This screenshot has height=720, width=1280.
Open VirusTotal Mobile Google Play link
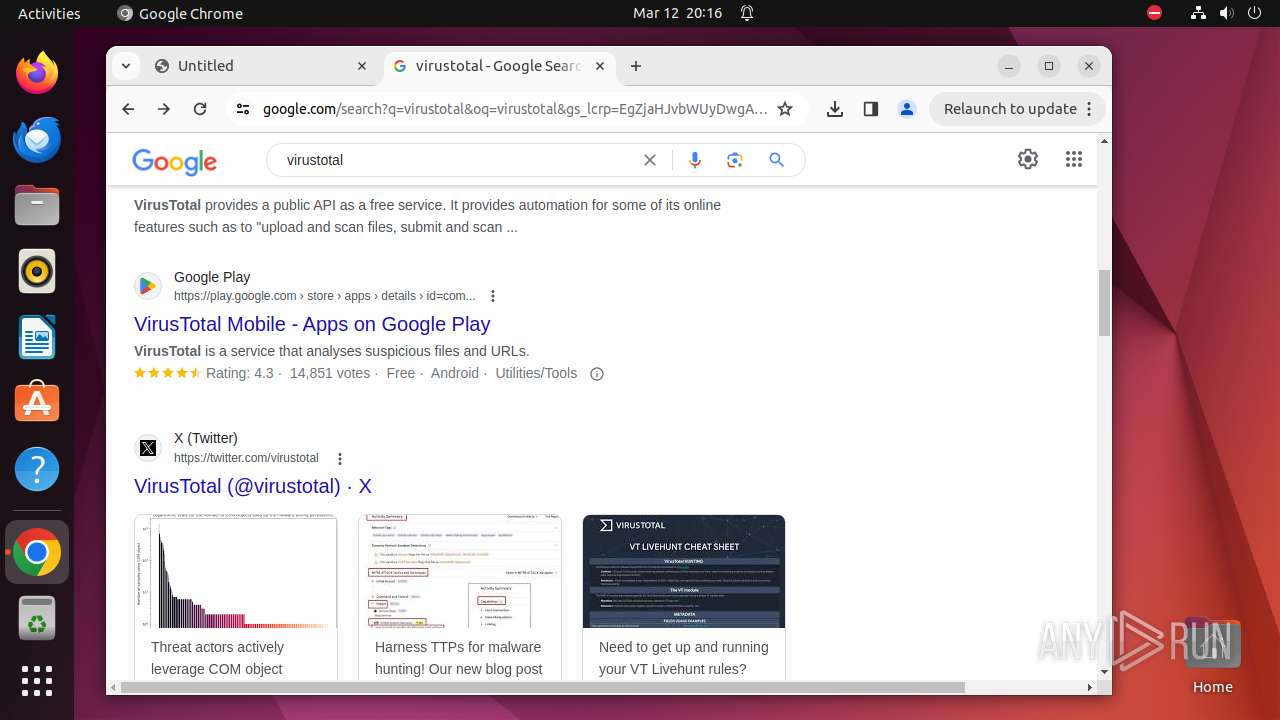[x=312, y=324]
